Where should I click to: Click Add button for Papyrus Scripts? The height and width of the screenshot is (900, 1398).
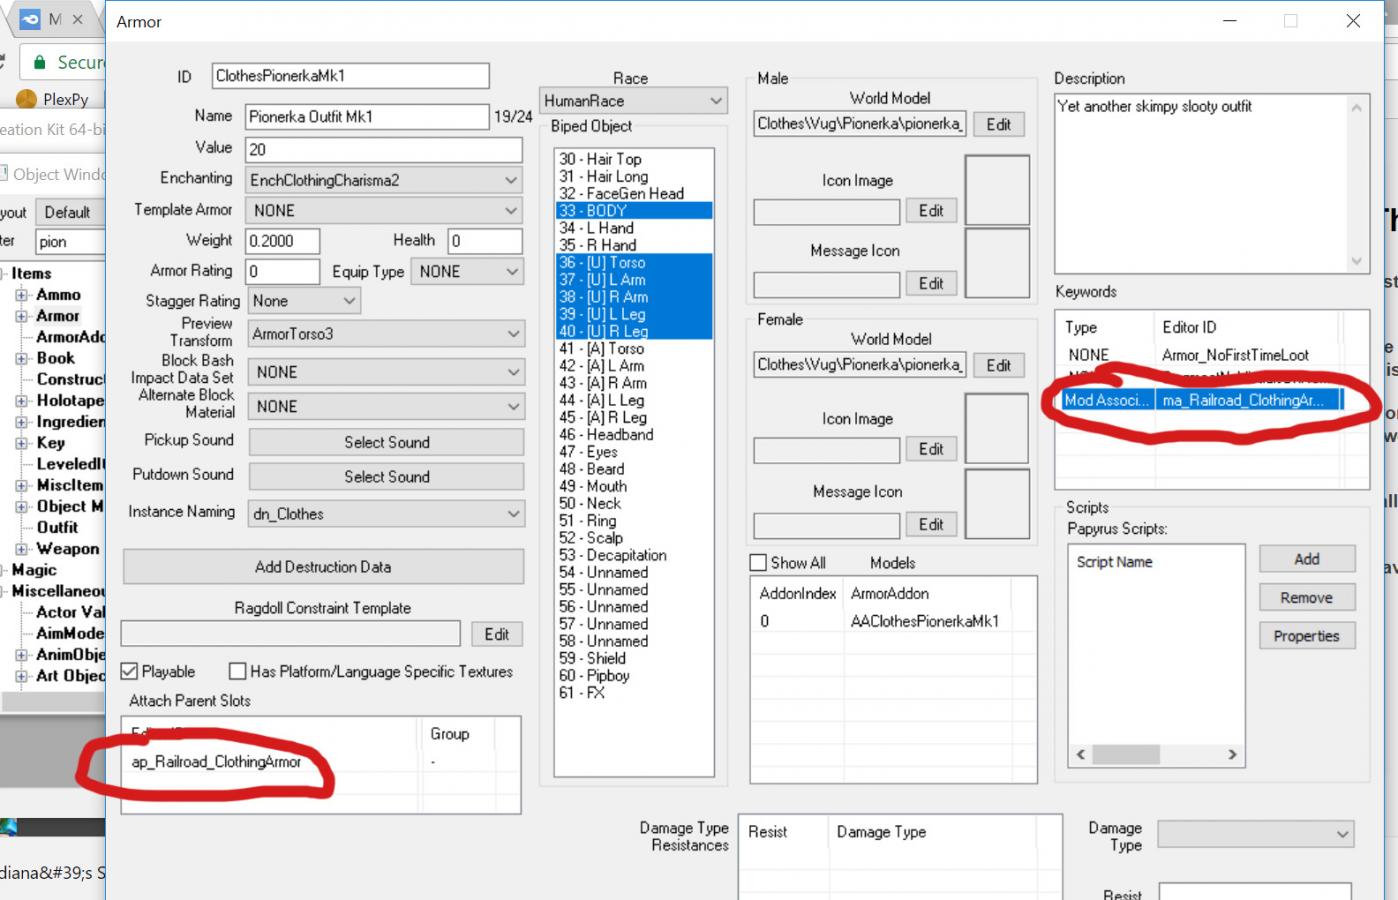pyautogui.click(x=1306, y=559)
